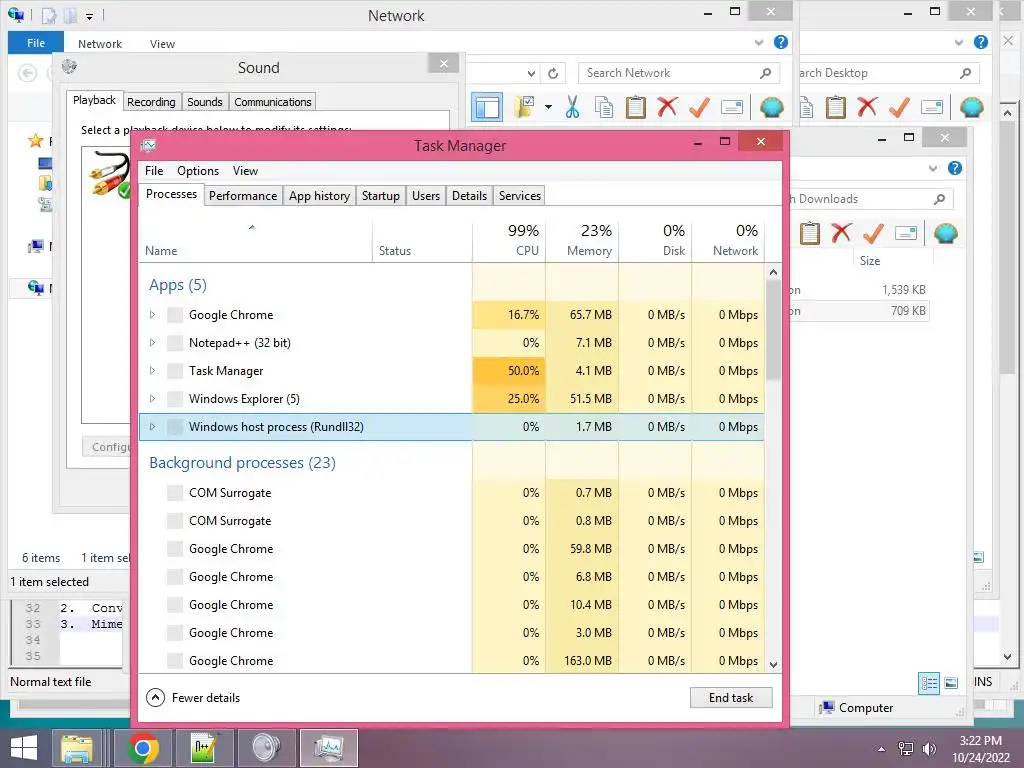This screenshot has height=768, width=1024.
Task: Click the Paste clipboard icon in Network window toolbar
Action: click(635, 107)
